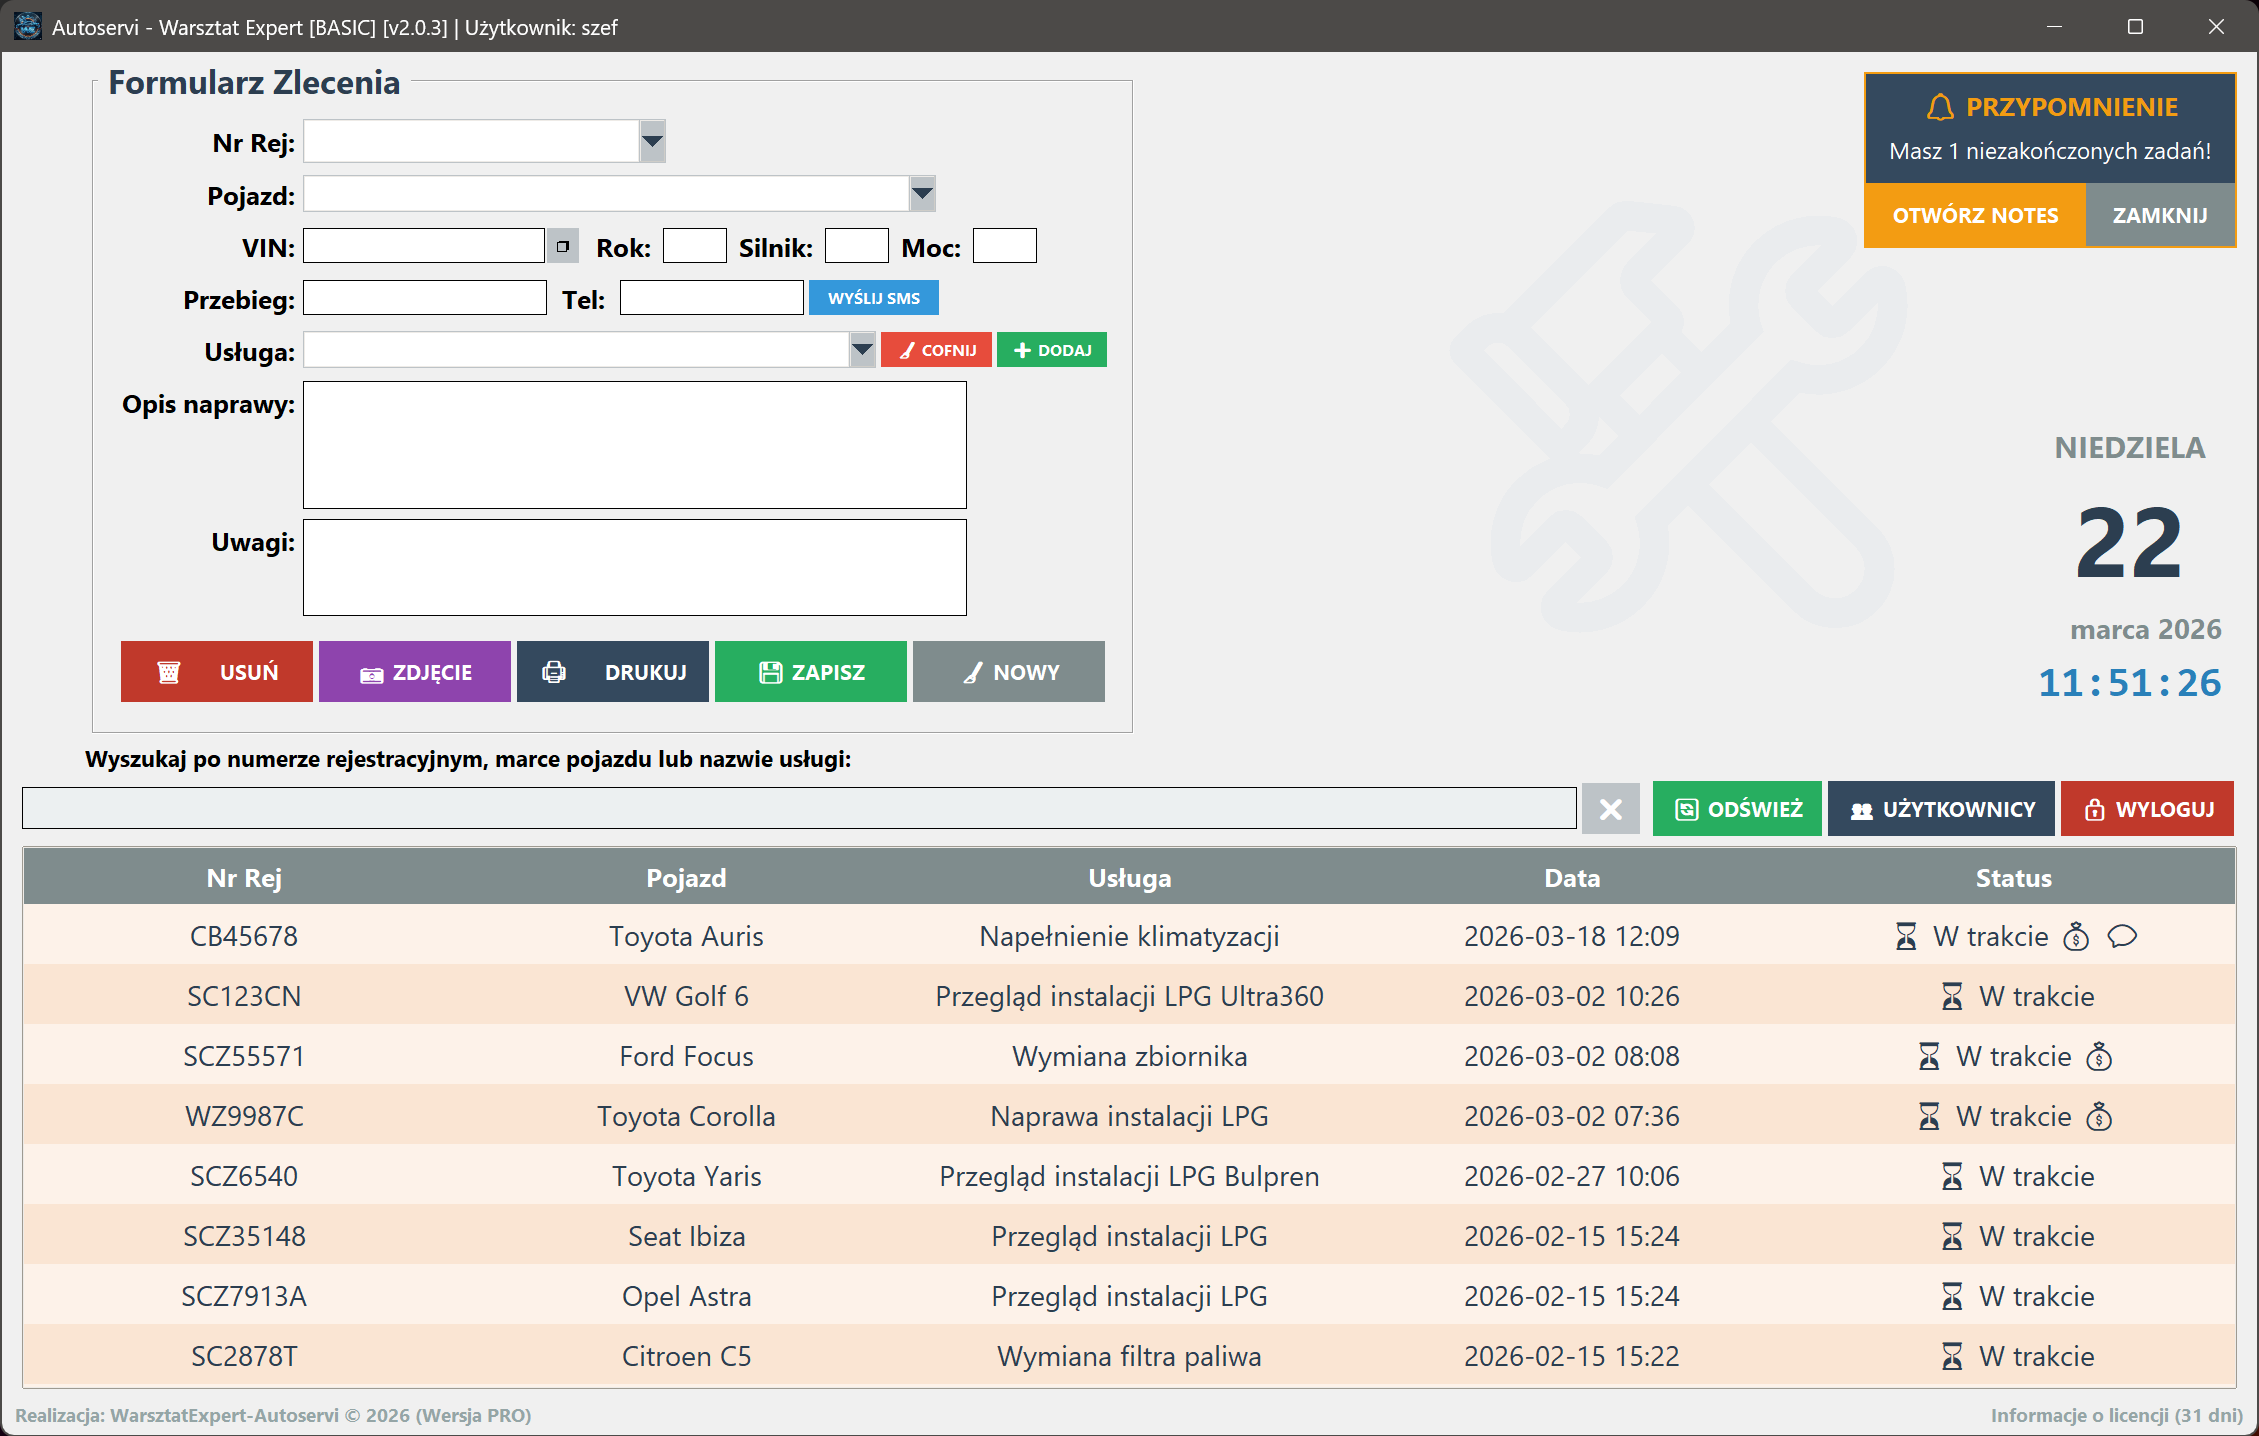Click the Status column header

[x=2013, y=878]
